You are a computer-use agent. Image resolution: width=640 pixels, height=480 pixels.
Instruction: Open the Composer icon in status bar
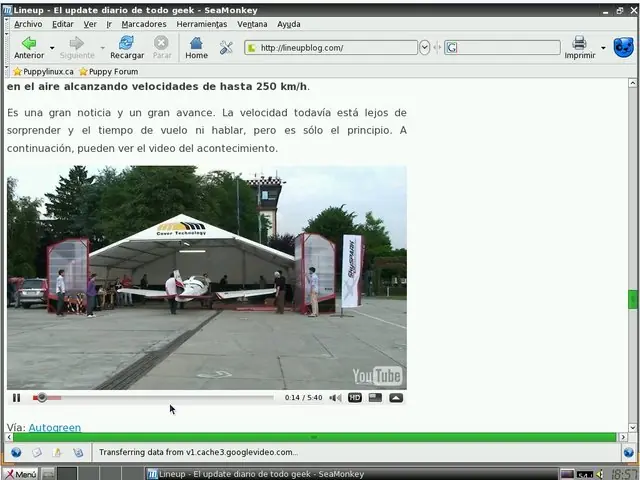[57, 452]
